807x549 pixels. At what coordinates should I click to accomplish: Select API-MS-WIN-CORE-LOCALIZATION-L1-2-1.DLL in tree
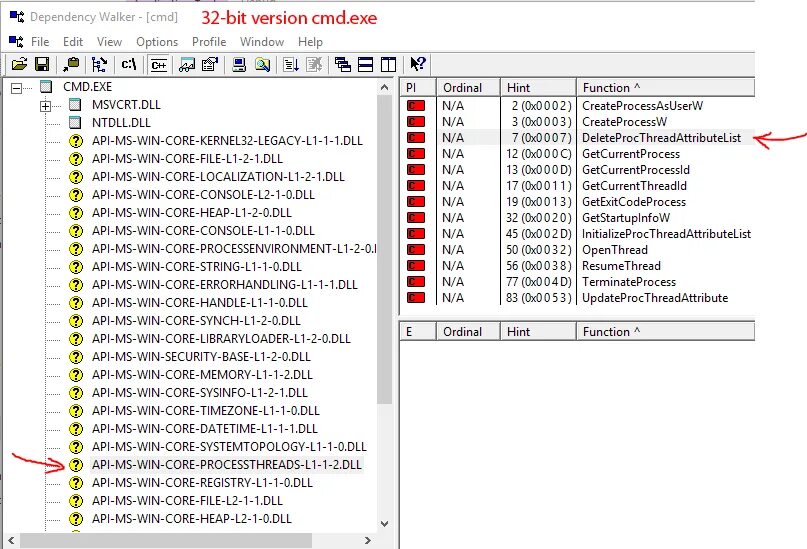218,176
